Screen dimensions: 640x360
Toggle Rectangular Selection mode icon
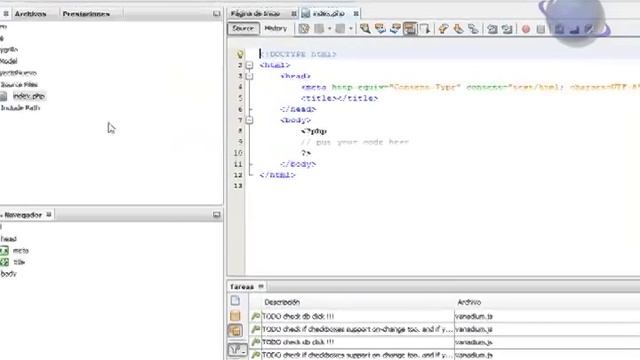point(424,29)
